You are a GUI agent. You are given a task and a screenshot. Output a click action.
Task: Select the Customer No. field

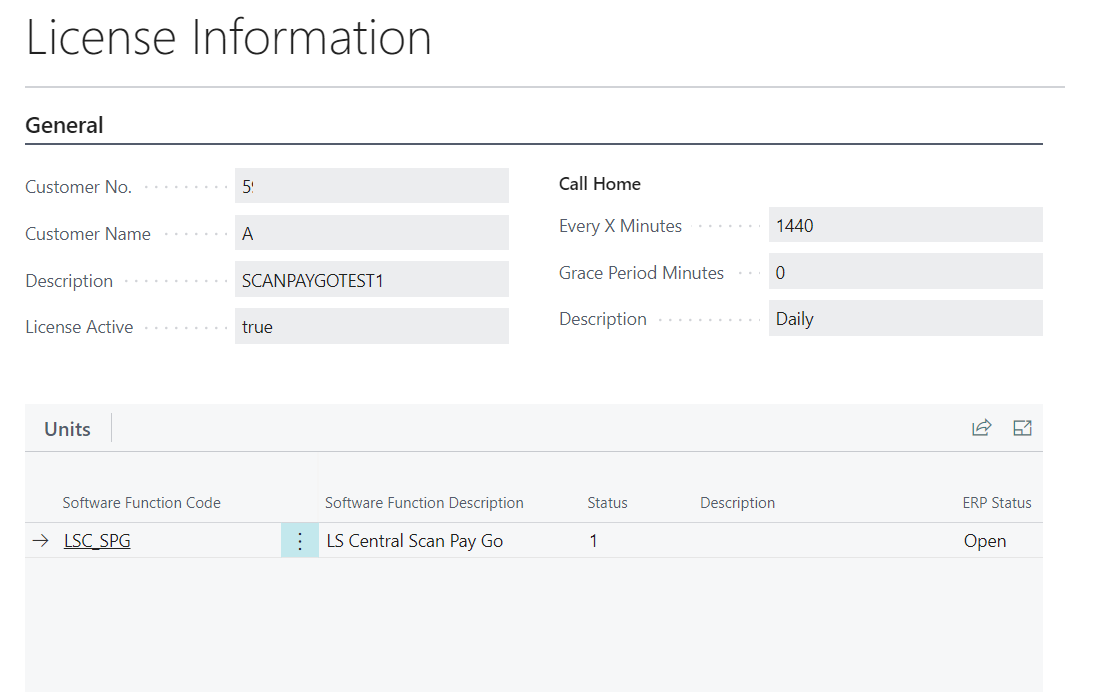pos(371,186)
